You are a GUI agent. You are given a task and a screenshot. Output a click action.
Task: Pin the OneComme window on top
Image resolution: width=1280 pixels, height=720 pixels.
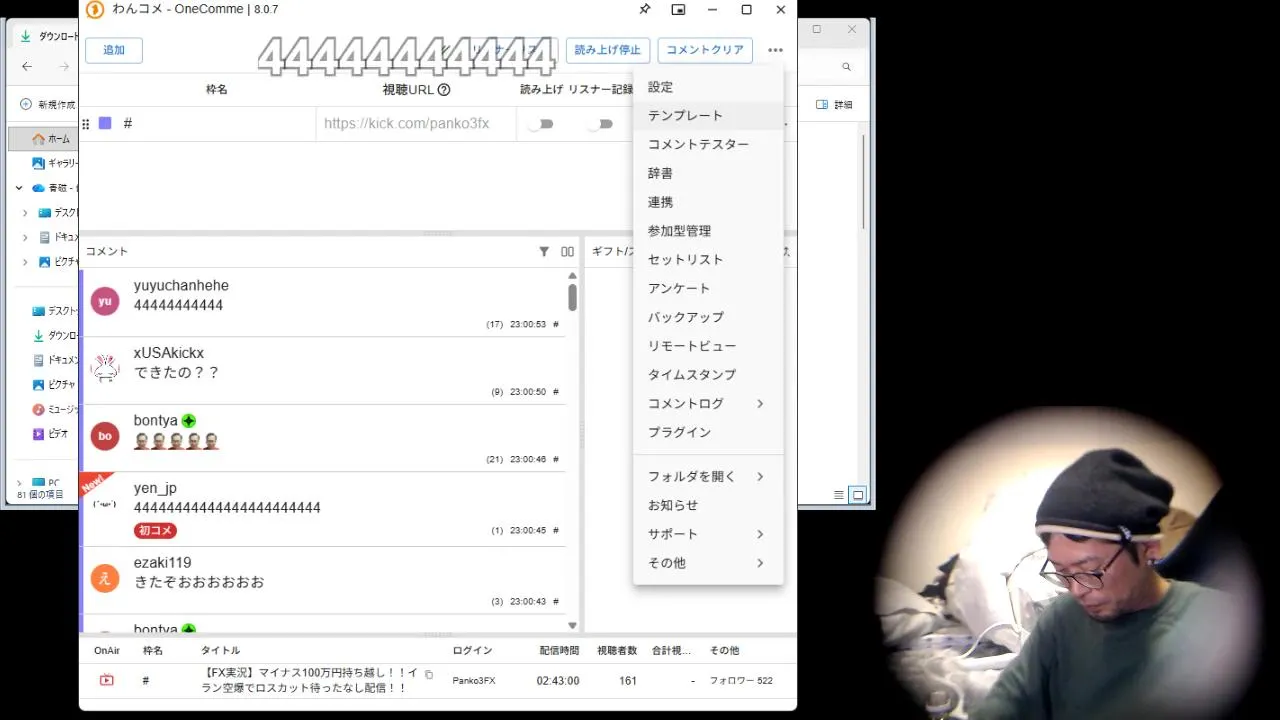coord(644,10)
